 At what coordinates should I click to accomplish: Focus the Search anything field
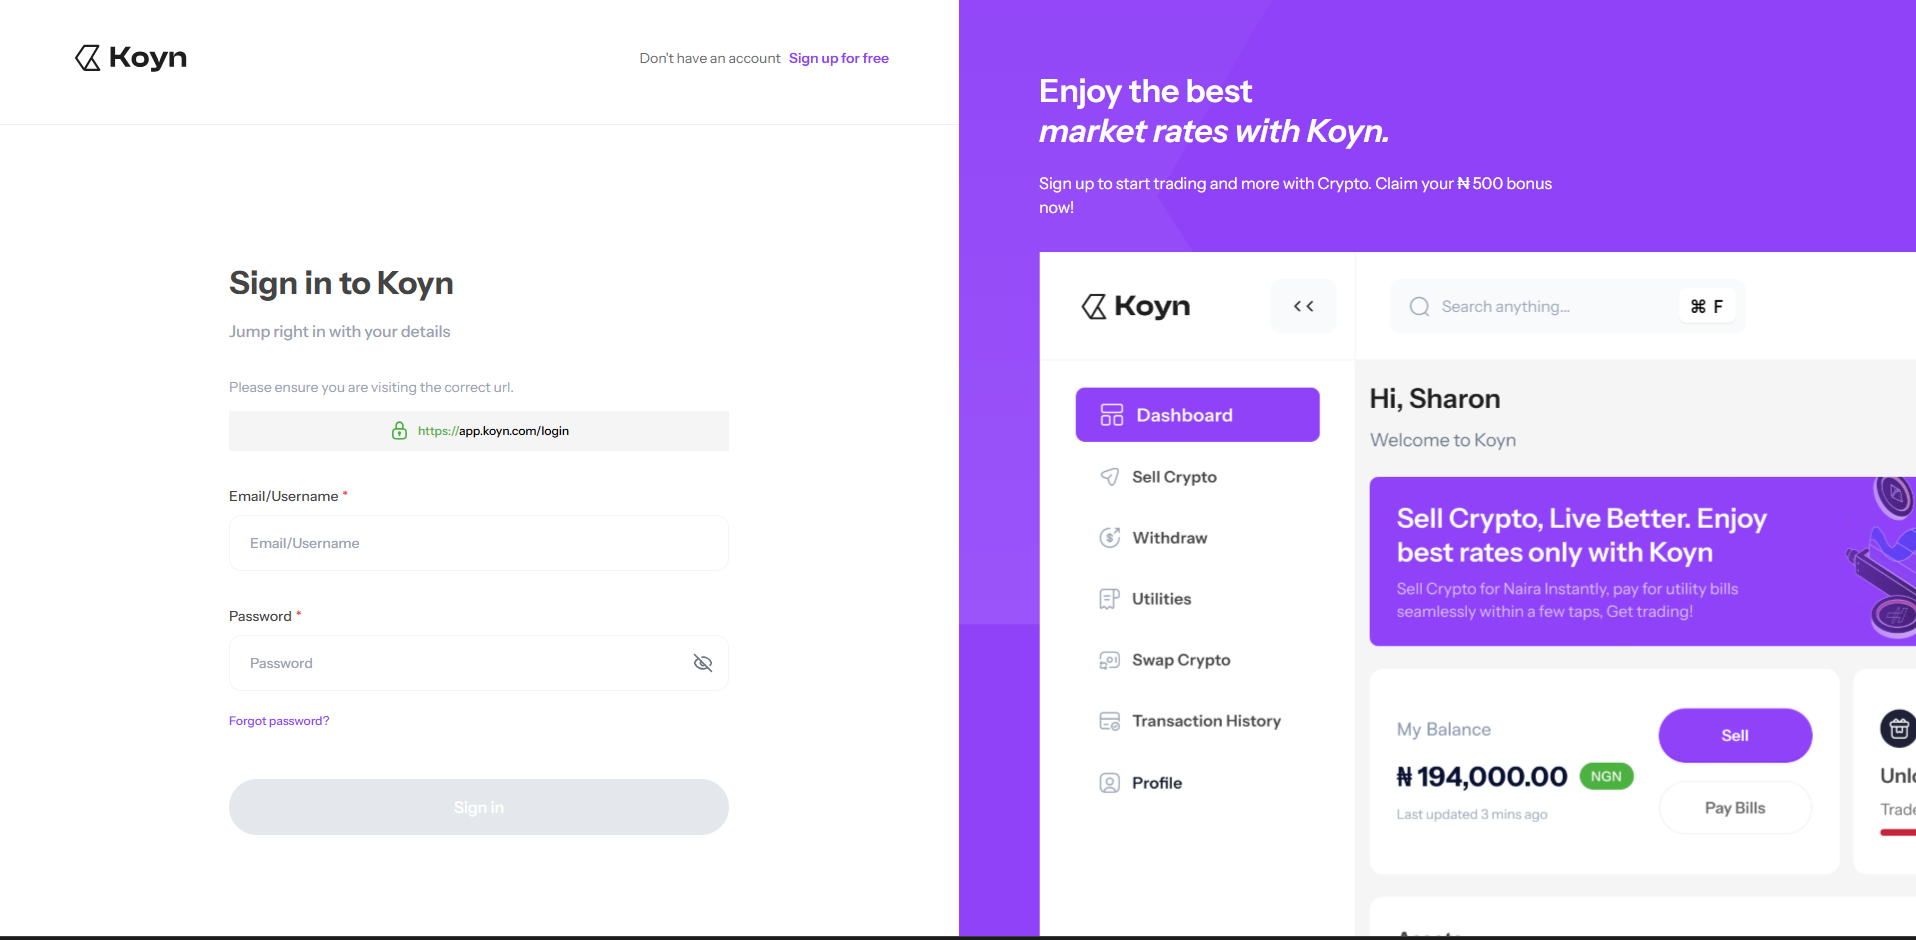pos(1567,306)
